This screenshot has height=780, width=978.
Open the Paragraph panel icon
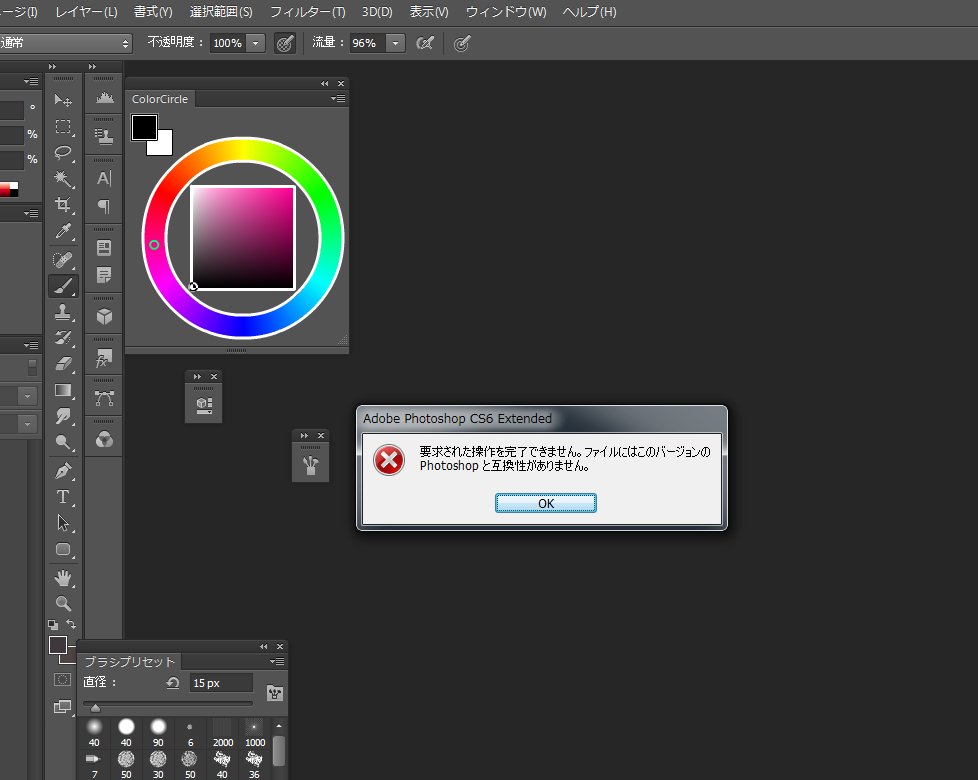click(103, 205)
